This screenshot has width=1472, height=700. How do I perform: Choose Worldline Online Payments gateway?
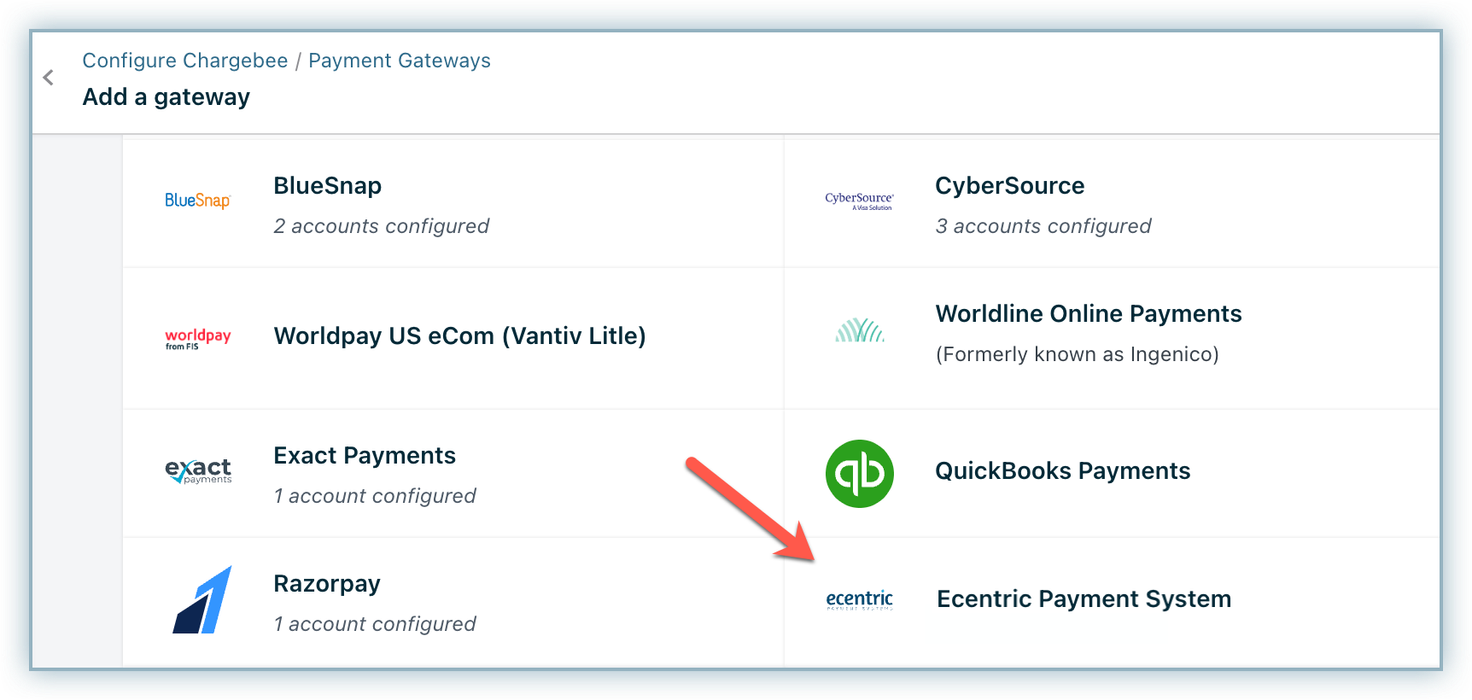(x=1088, y=314)
